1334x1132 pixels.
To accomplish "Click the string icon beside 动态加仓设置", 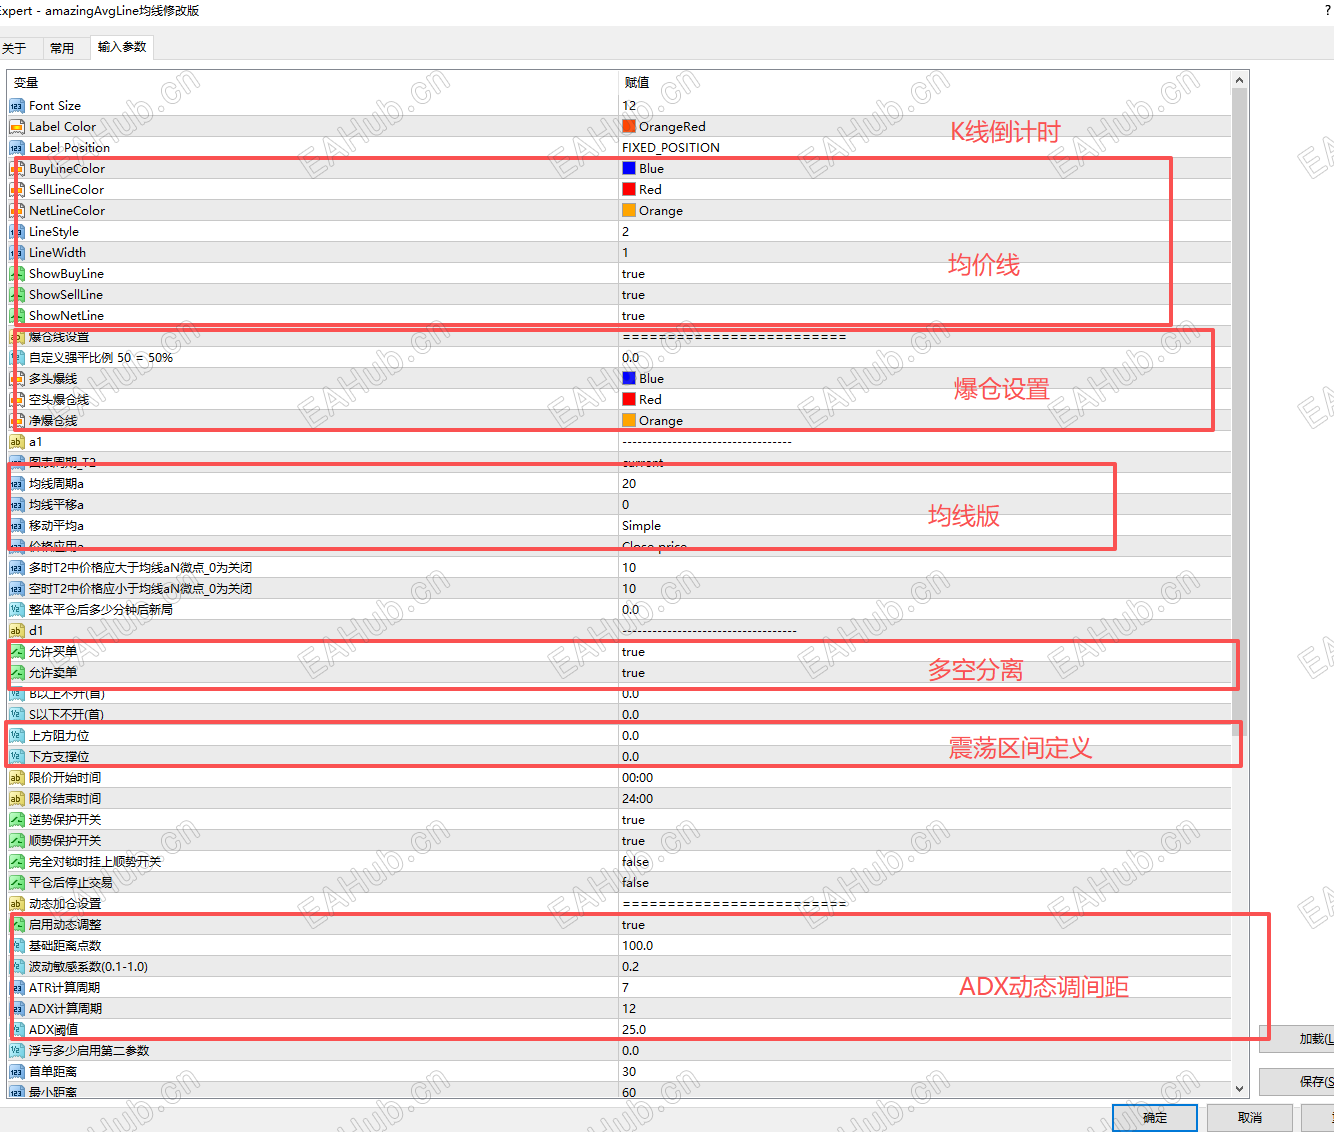I will click(17, 904).
